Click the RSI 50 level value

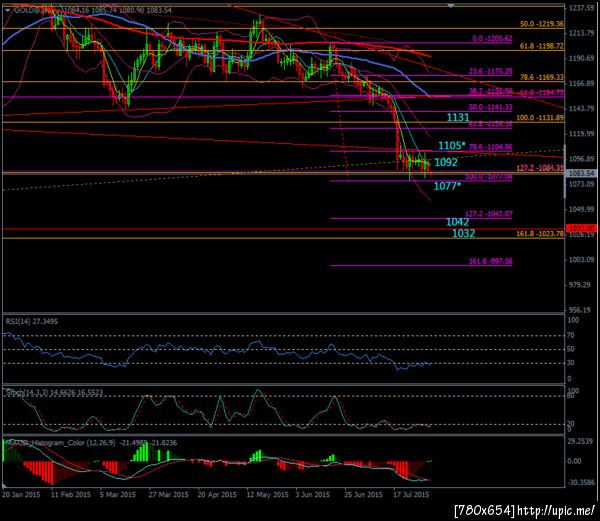(571, 349)
